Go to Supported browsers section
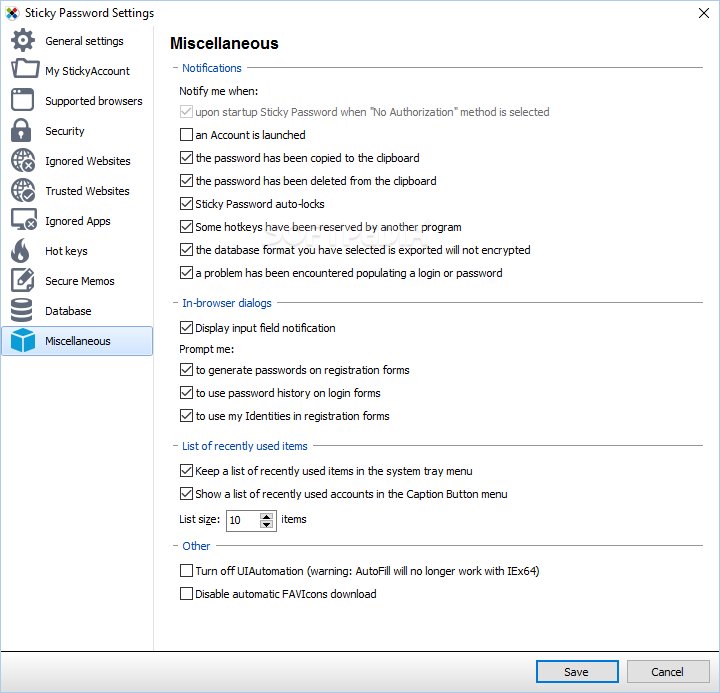This screenshot has width=720, height=693. 94,101
